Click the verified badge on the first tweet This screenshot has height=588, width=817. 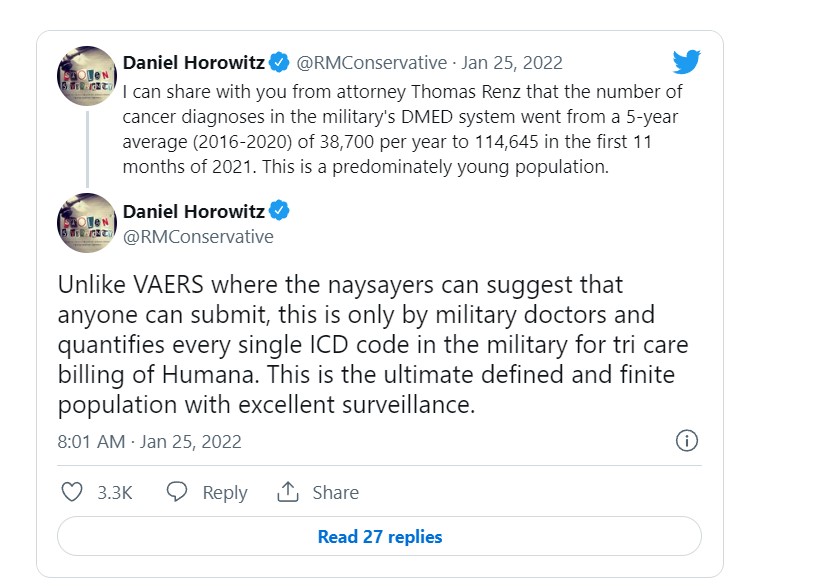point(280,63)
